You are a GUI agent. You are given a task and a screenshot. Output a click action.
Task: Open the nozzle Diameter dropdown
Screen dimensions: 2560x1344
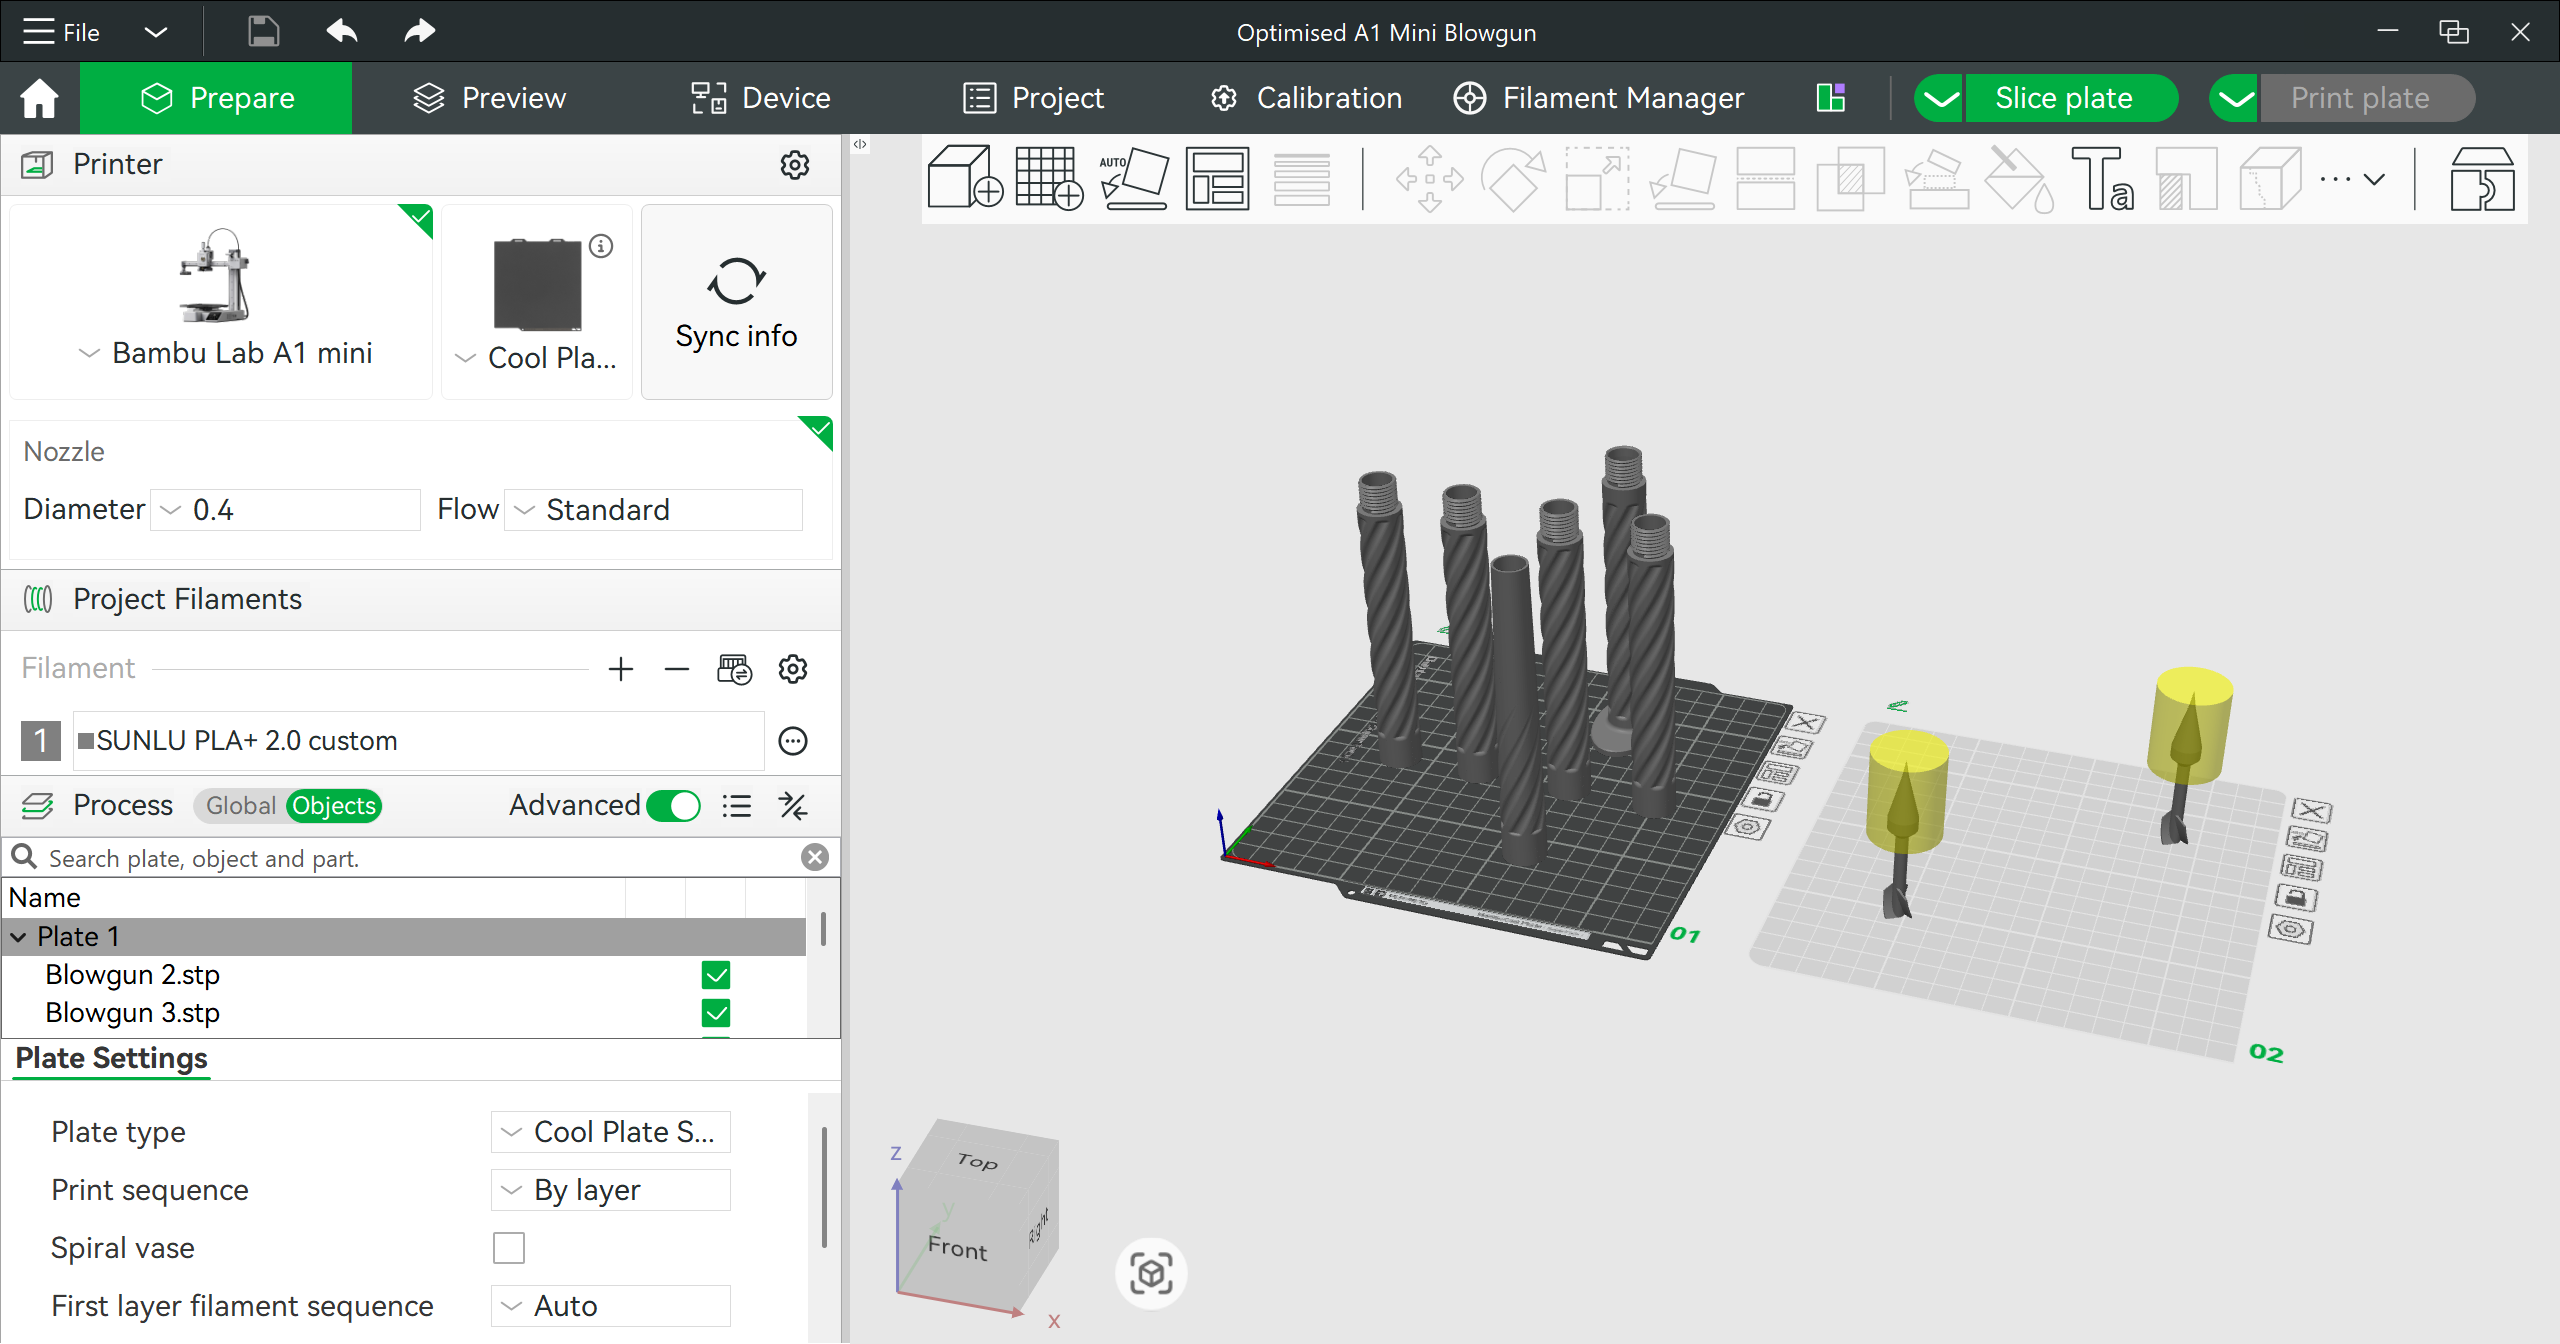(x=285, y=510)
